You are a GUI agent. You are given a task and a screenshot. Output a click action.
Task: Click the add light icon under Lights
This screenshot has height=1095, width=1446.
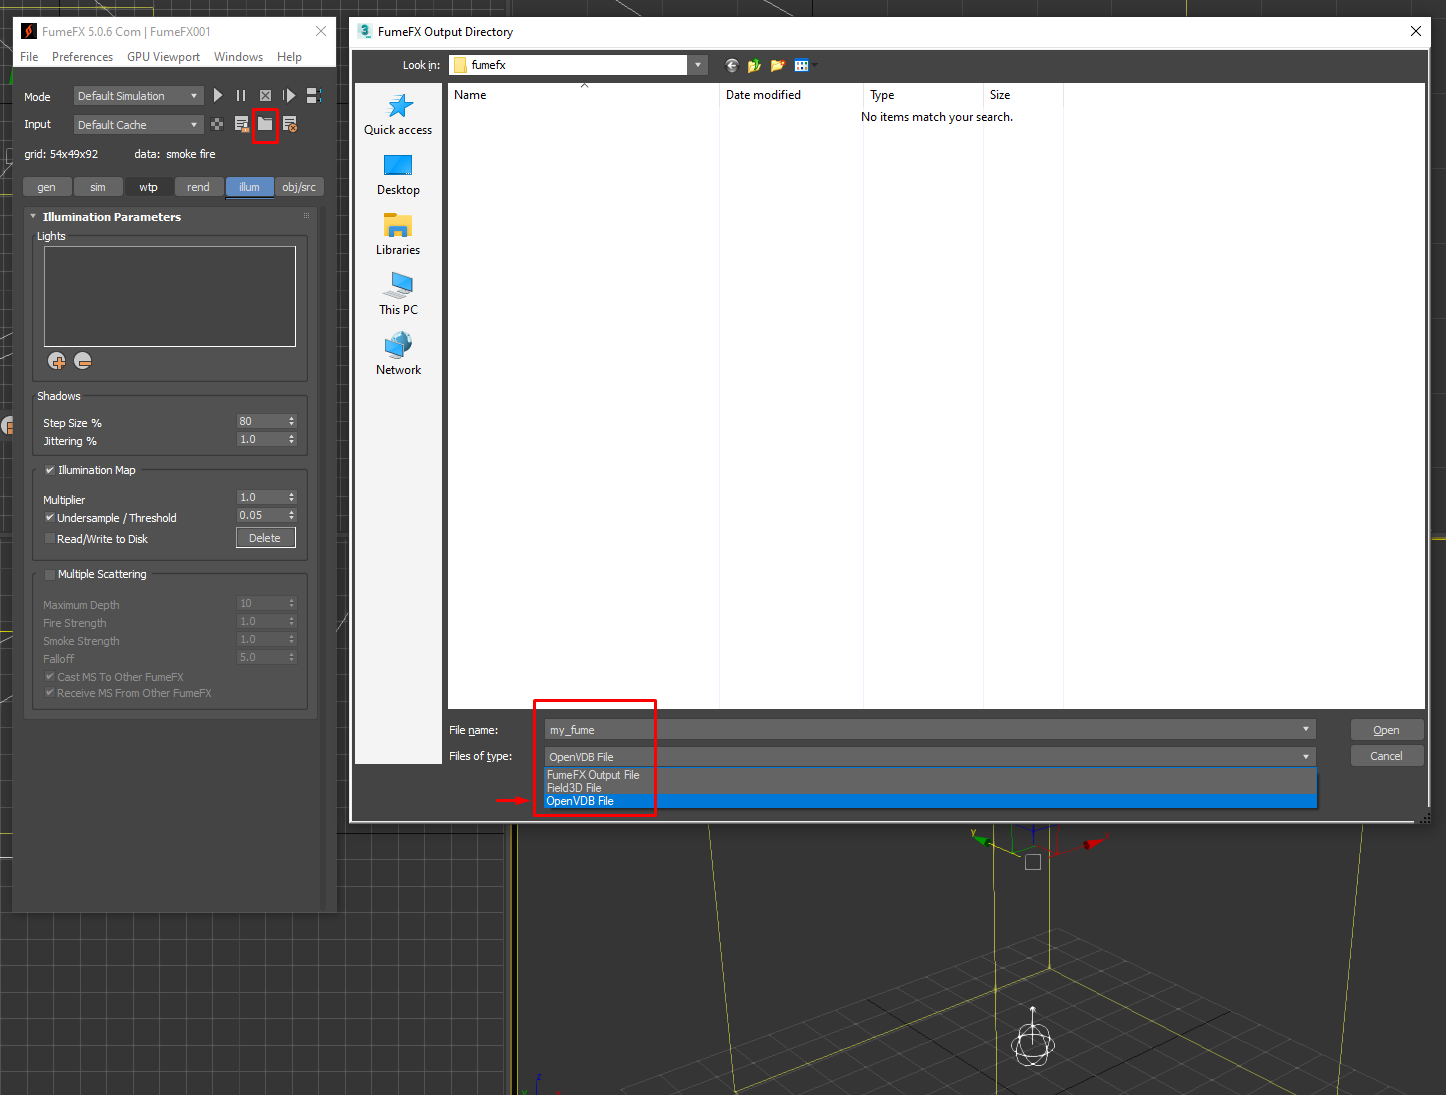coord(57,361)
